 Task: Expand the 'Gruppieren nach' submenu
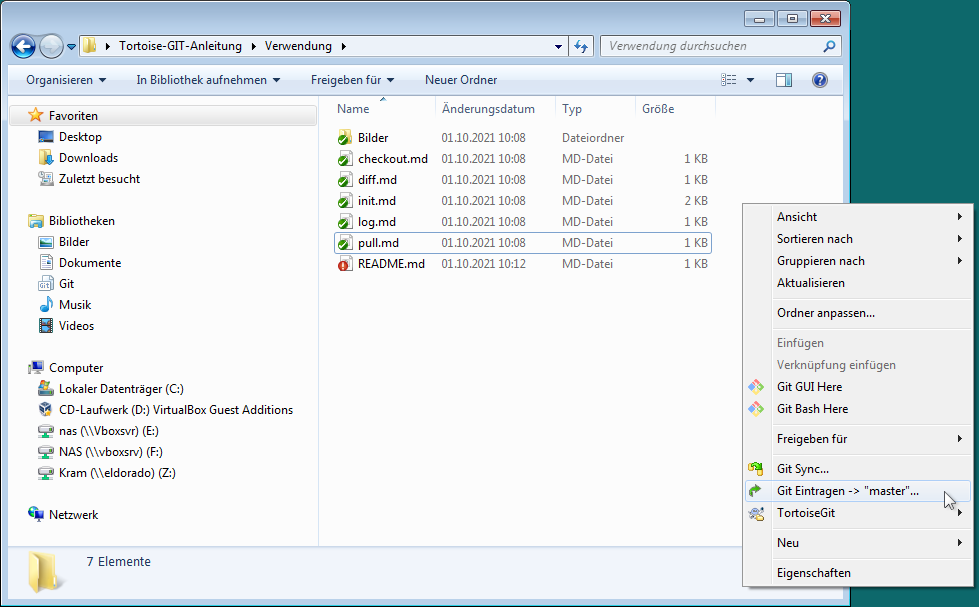pyautogui.click(x=858, y=261)
